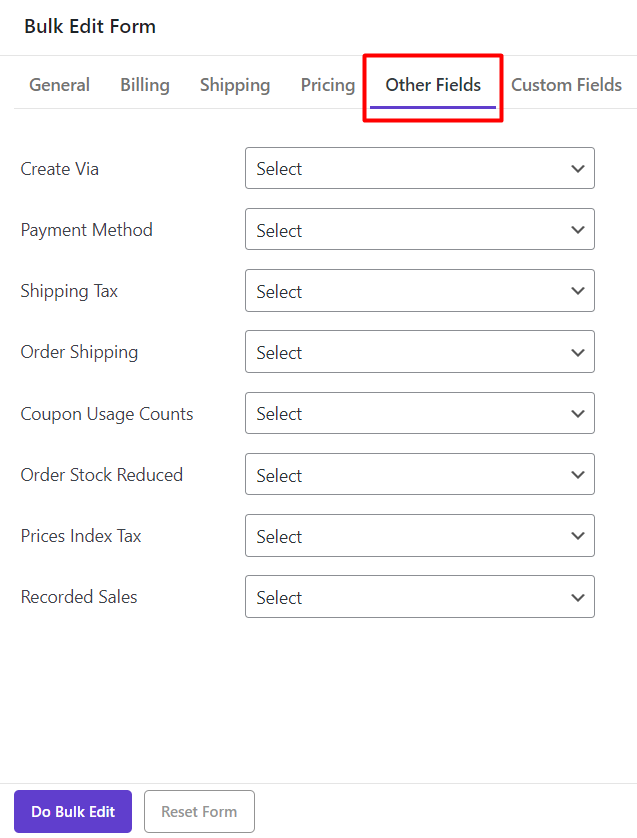Click the Coupon Usage Counts label

(x=107, y=414)
